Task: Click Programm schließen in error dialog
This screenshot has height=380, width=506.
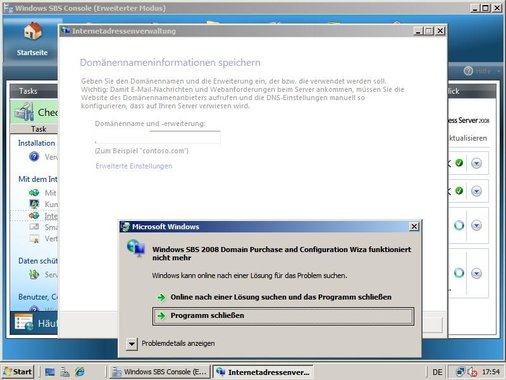Action: click(283, 316)
